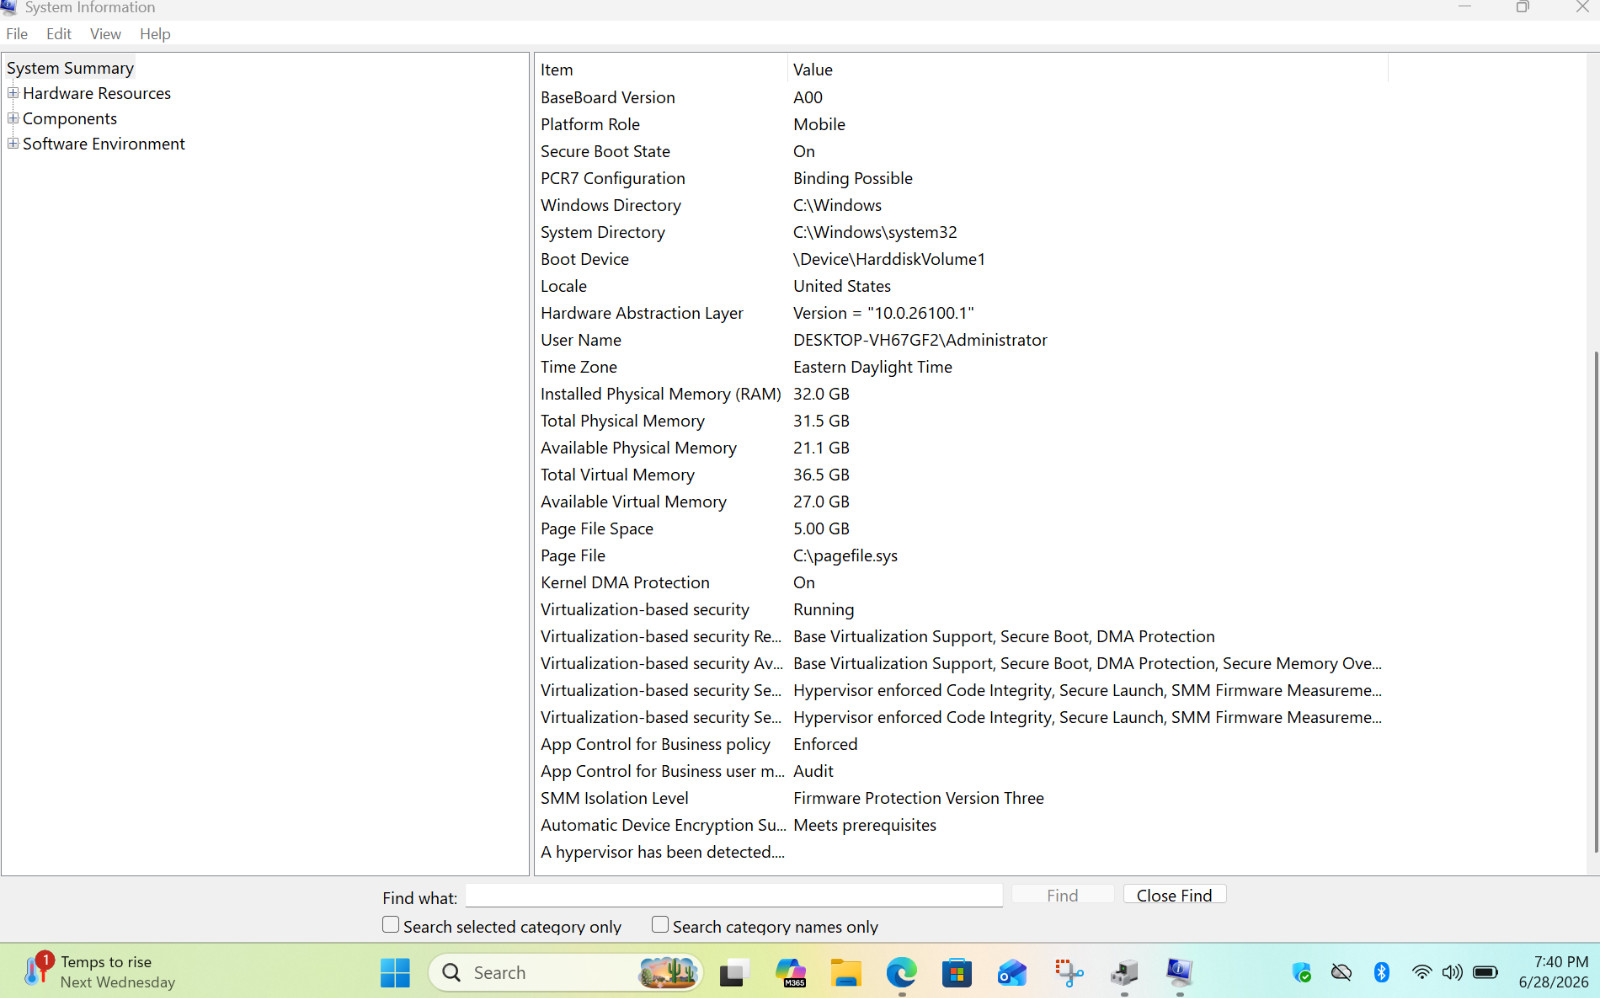Click DESKTOP-VH67GF2\Administrator value
The width and height of the screenshot is (1600, 998).
point(920,340)
